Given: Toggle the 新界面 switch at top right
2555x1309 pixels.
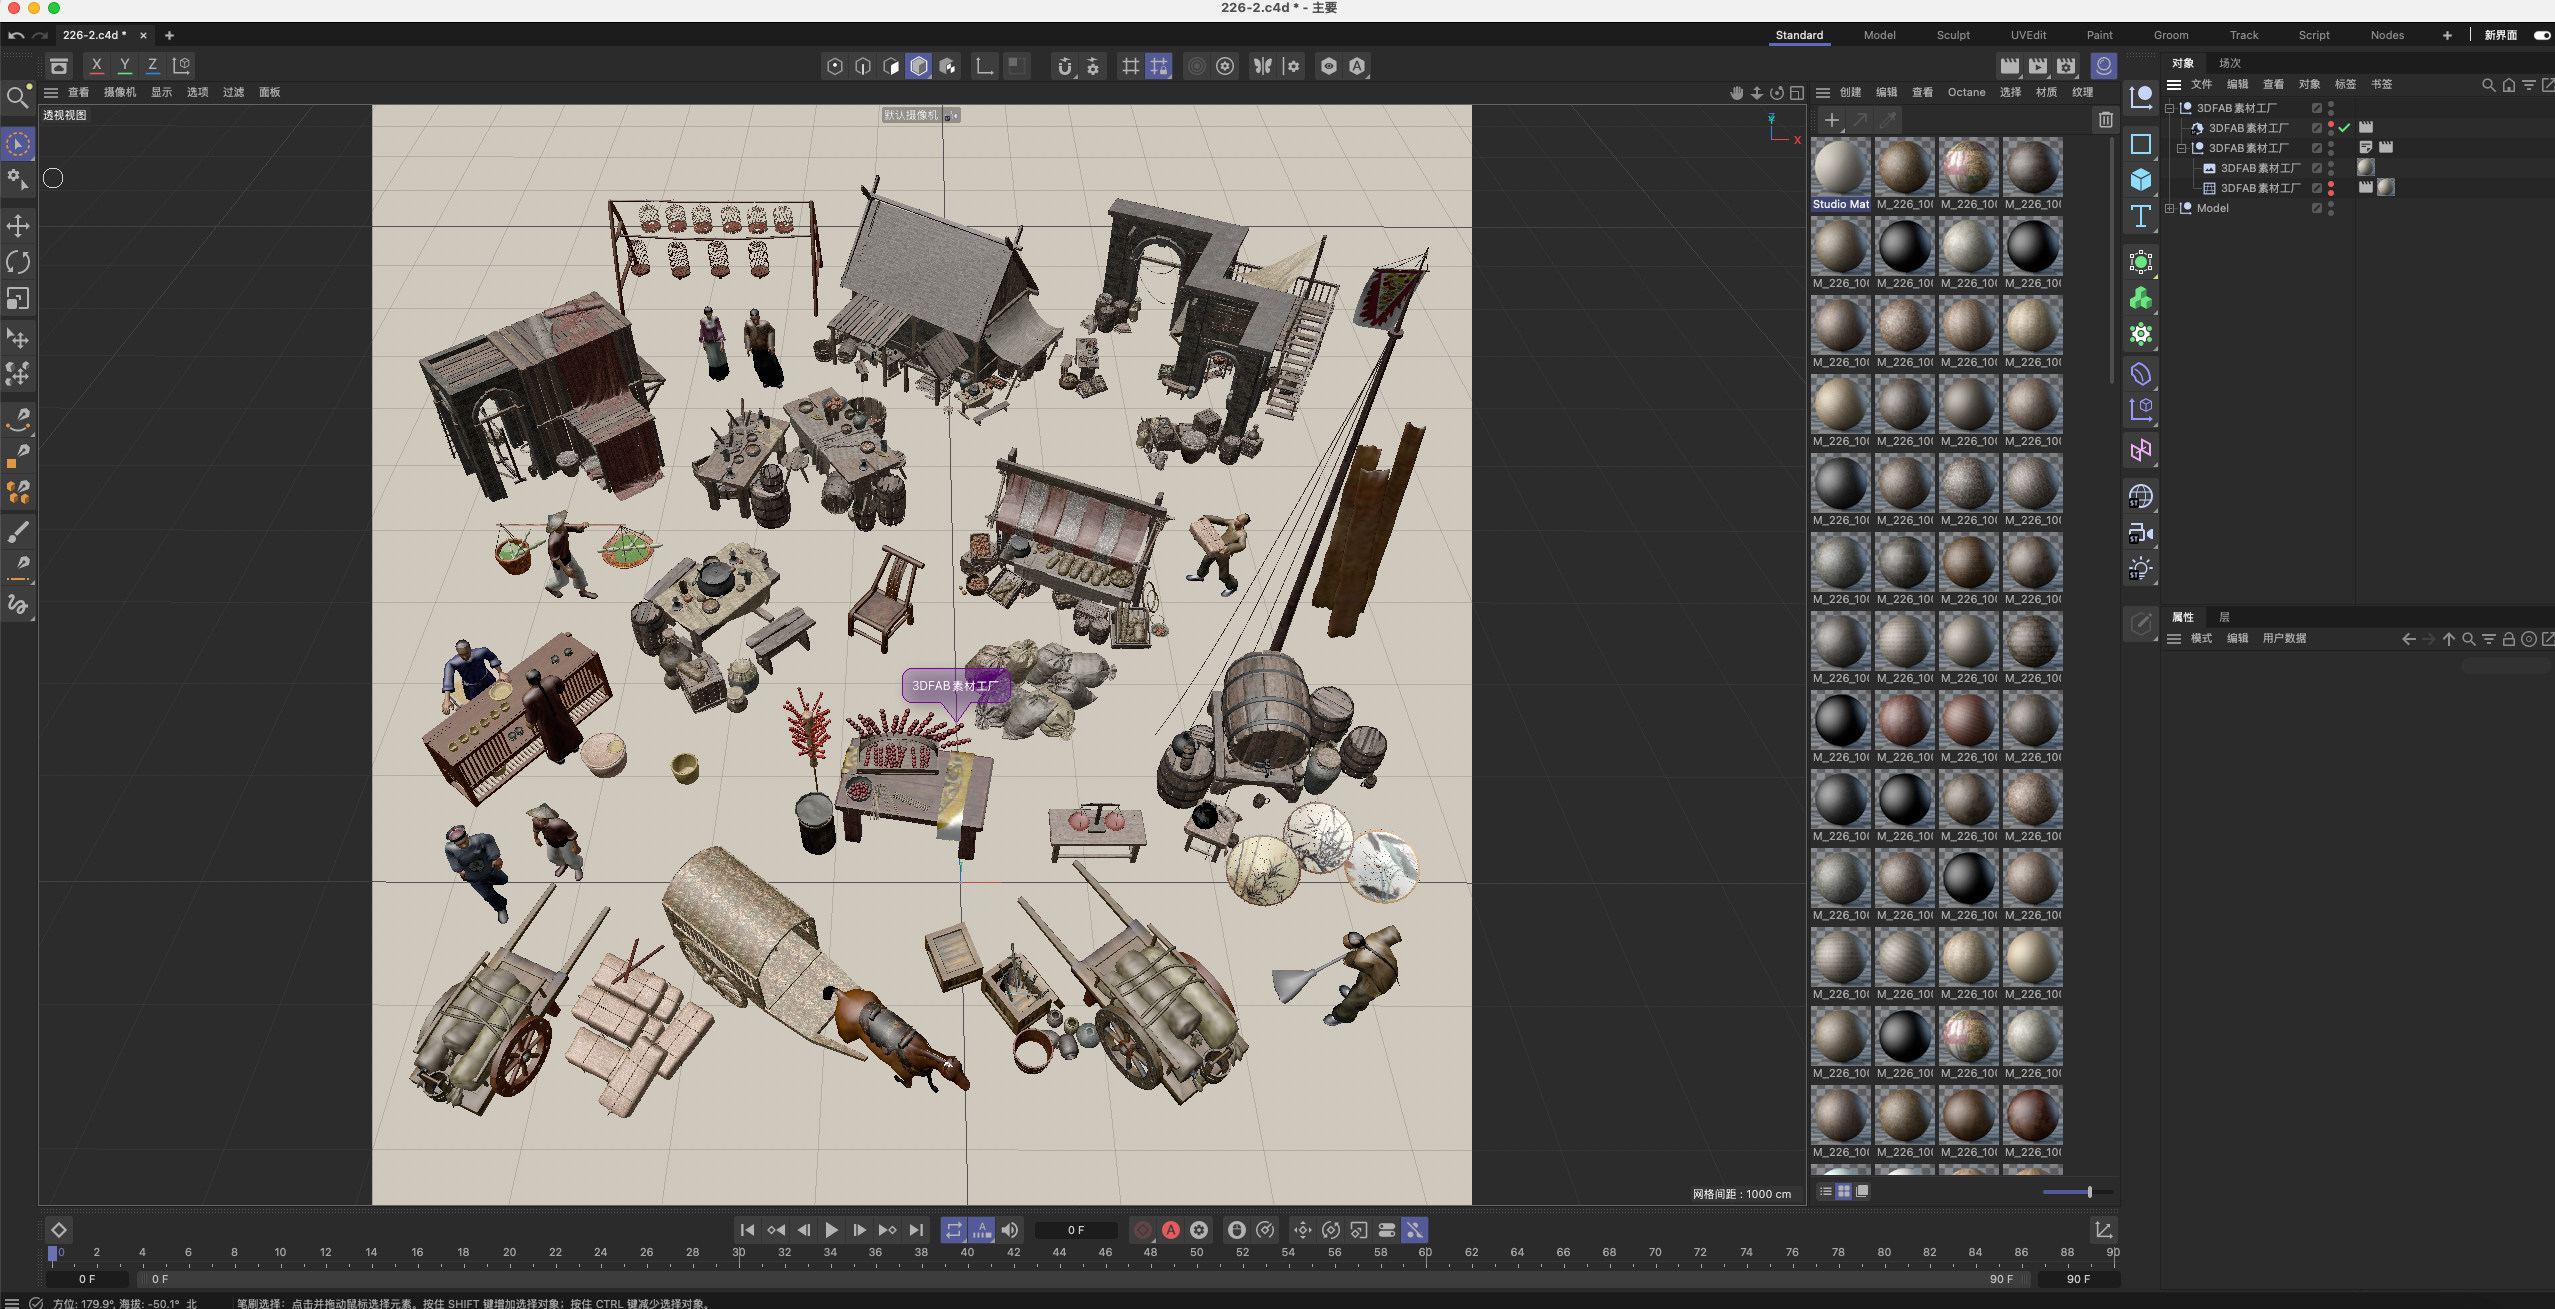Looking at the screenshot, I should click(2541, 35).
